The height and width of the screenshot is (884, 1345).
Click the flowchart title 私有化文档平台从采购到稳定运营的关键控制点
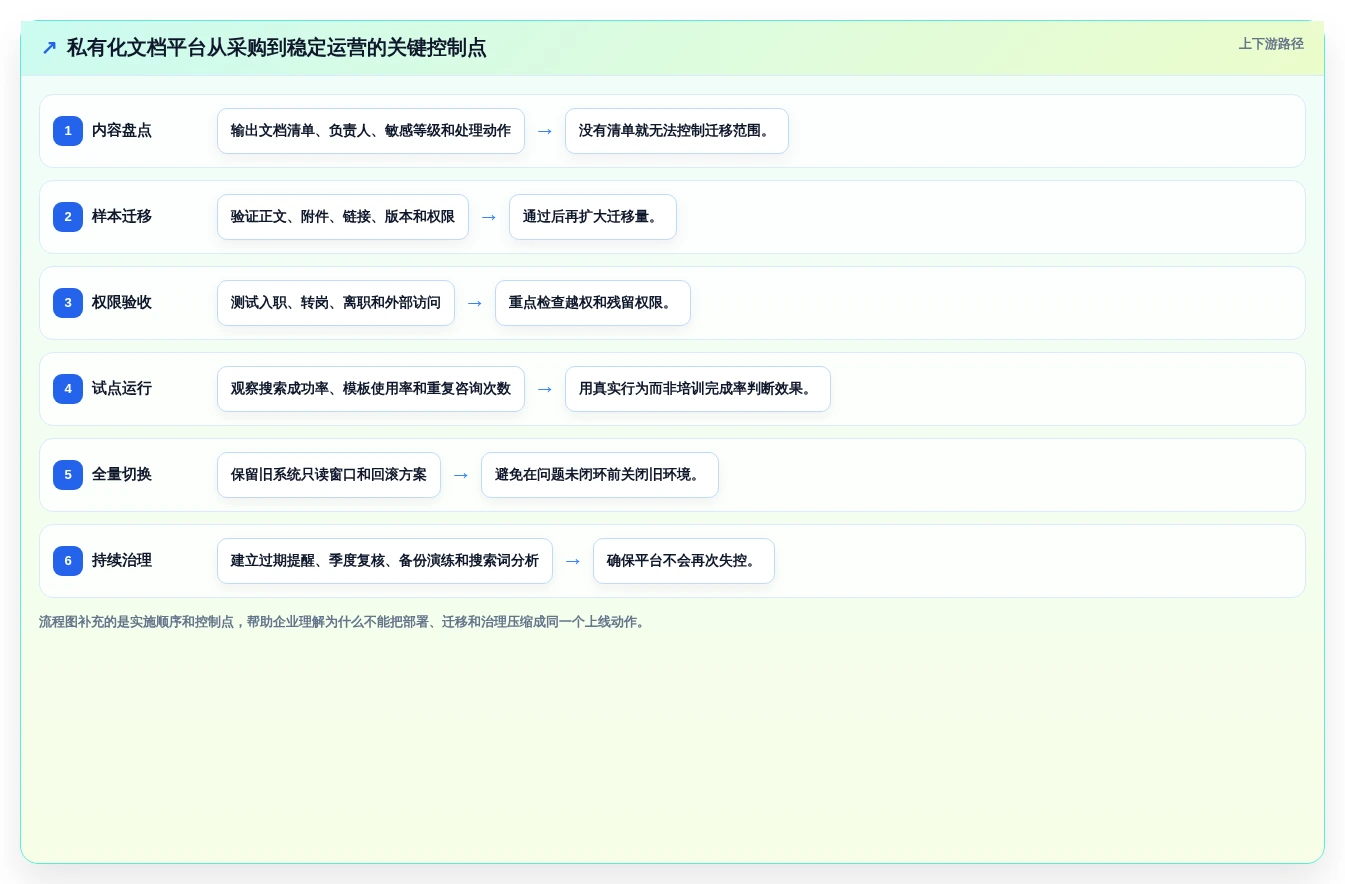[x=277, y=48]
